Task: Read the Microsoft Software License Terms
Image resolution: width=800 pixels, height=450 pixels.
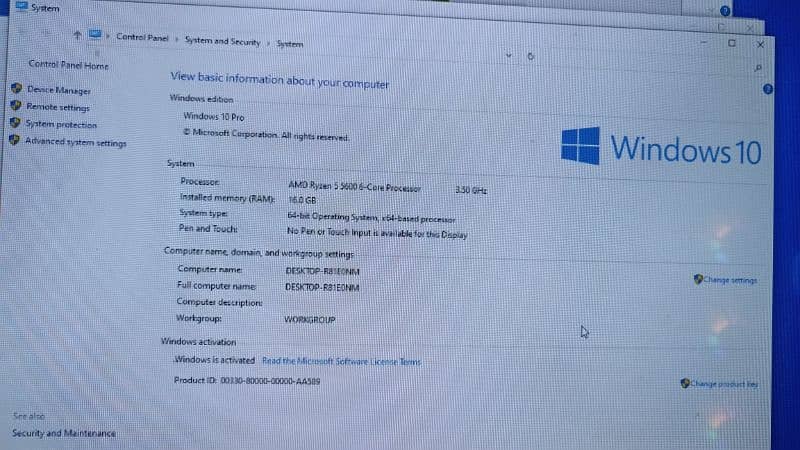Action: (x=341, y=361)
